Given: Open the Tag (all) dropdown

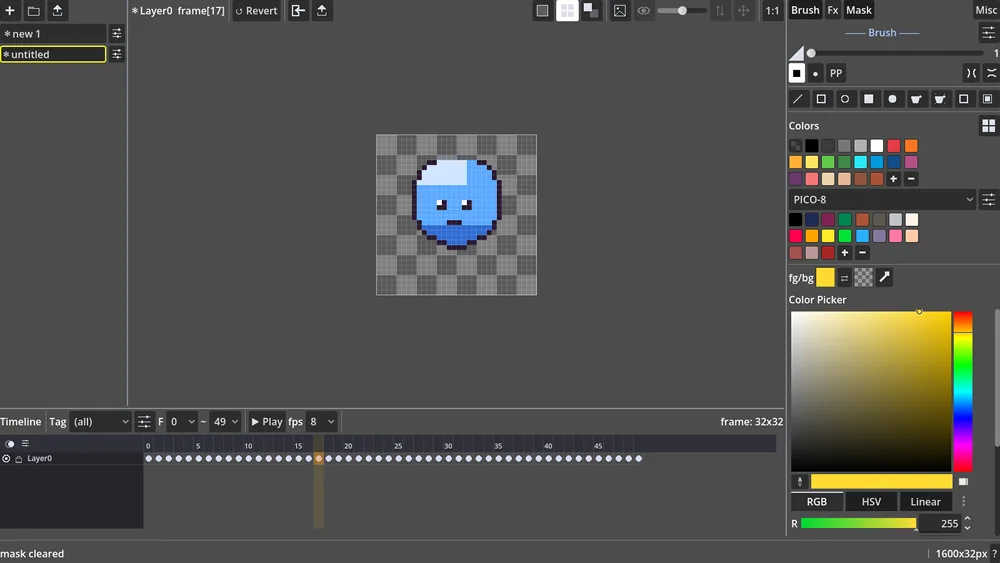Looking at the screenshot, I should (x=100, y=422).
